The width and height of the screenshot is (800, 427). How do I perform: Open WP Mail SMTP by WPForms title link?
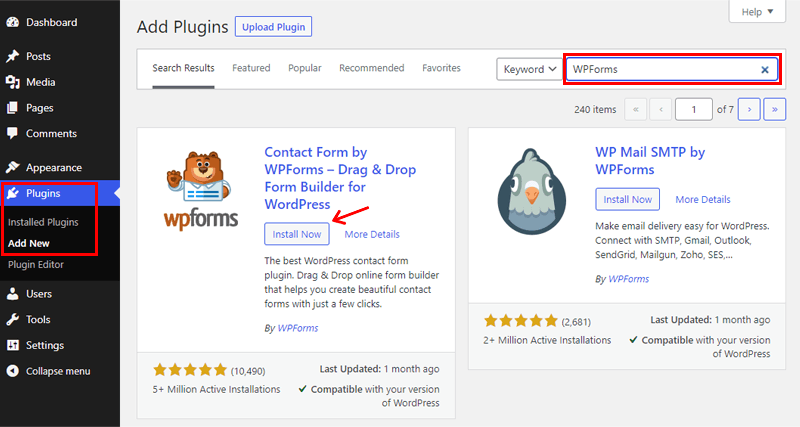coord(650,161)
